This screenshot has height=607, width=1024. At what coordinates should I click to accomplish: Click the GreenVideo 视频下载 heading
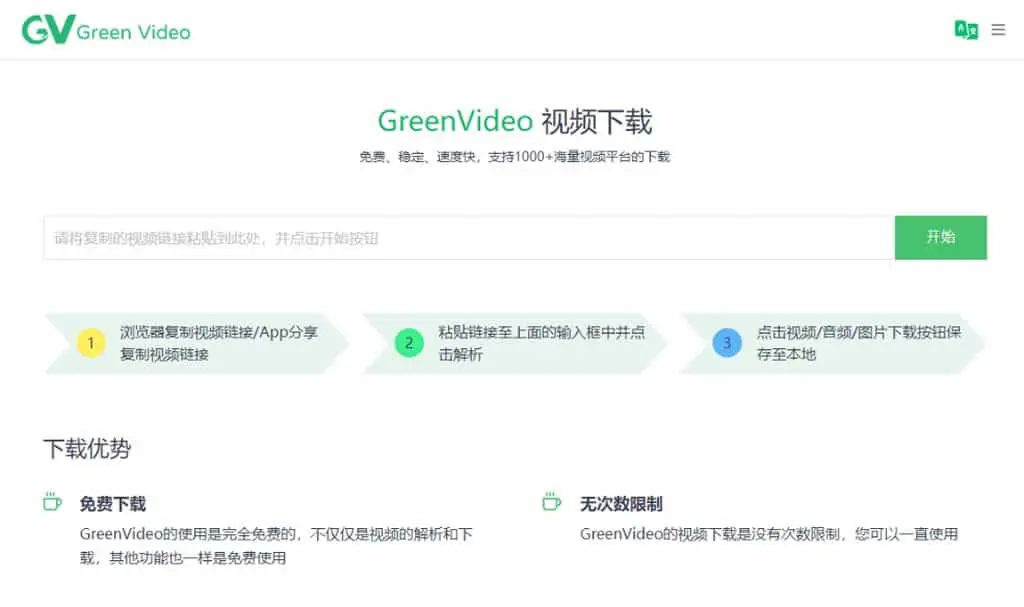coord(515,121)
